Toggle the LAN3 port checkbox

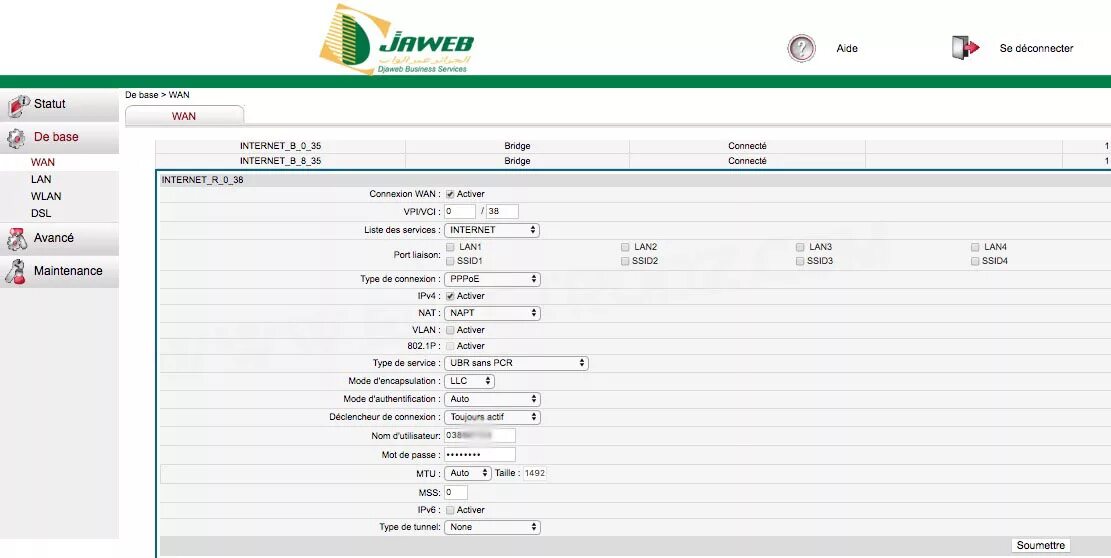point(800,247)
